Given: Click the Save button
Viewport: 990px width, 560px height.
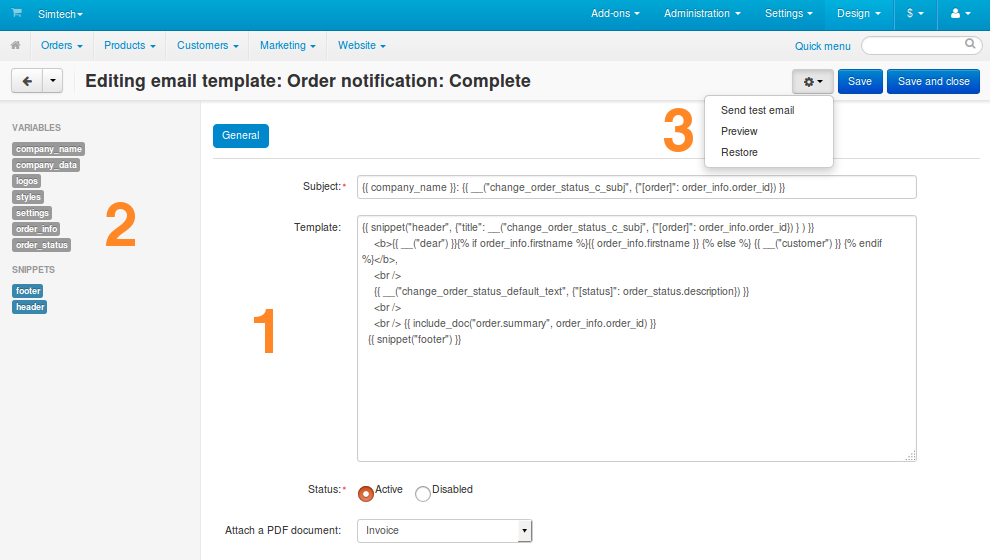Looking at the screenshot, I should coord(860,81).
